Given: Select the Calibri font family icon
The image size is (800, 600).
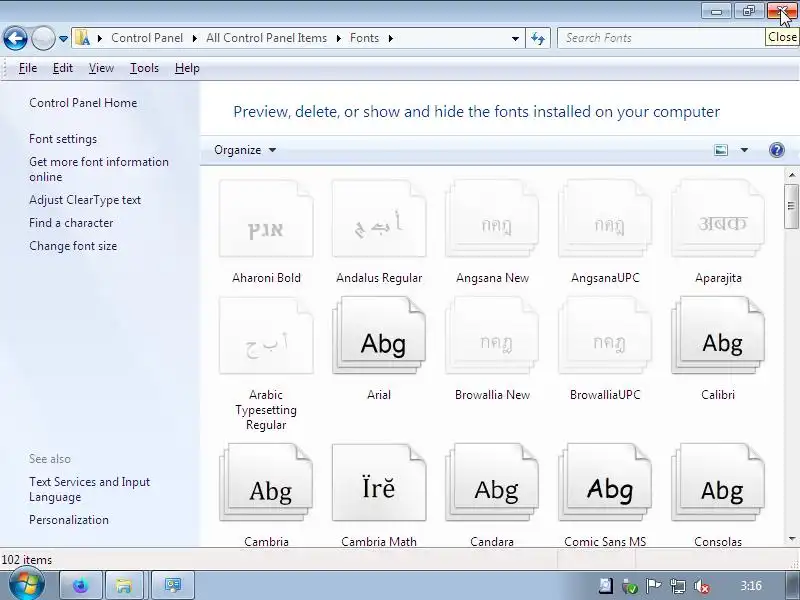Looking at the screenshot, I should (x=718, y=335).
